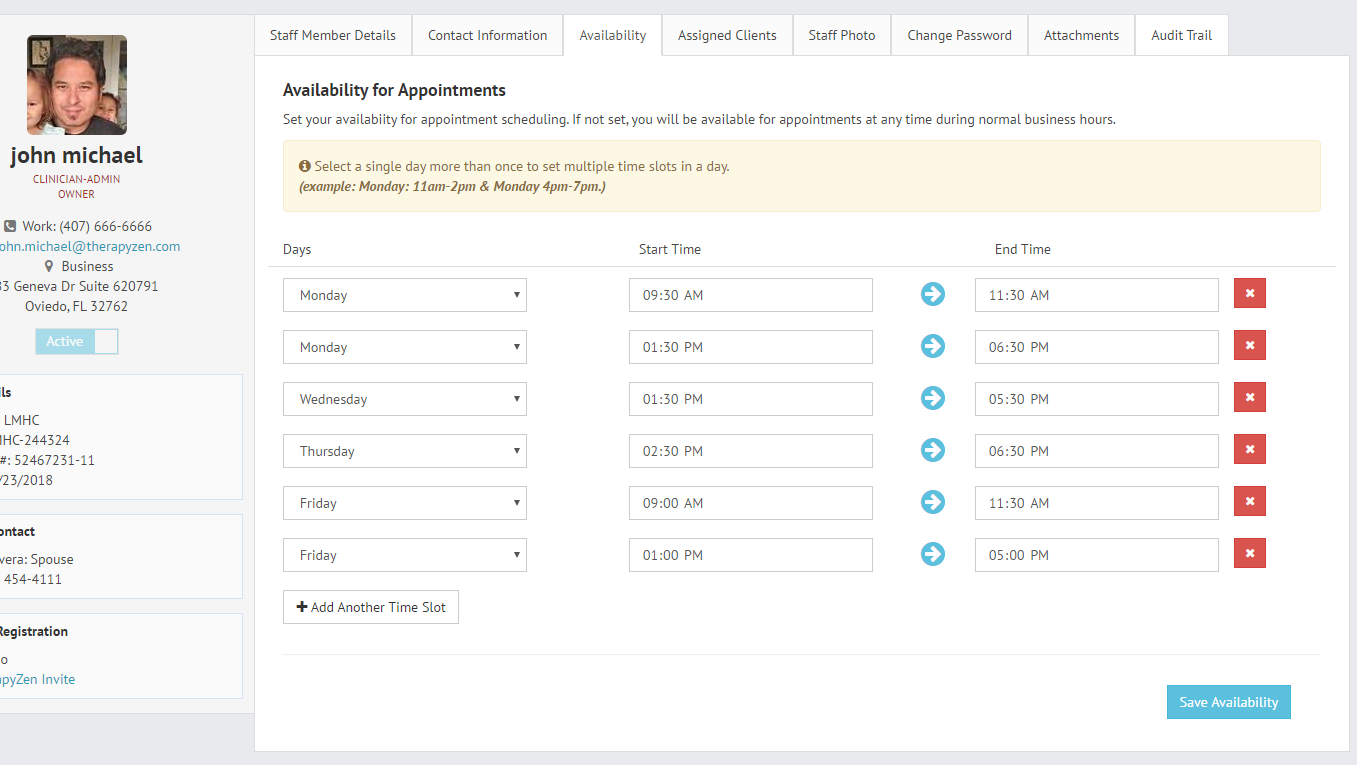This screenshot has height=765, width=1357.
Task: Click the TherapyZen Invite link
Action: (37, 679)
